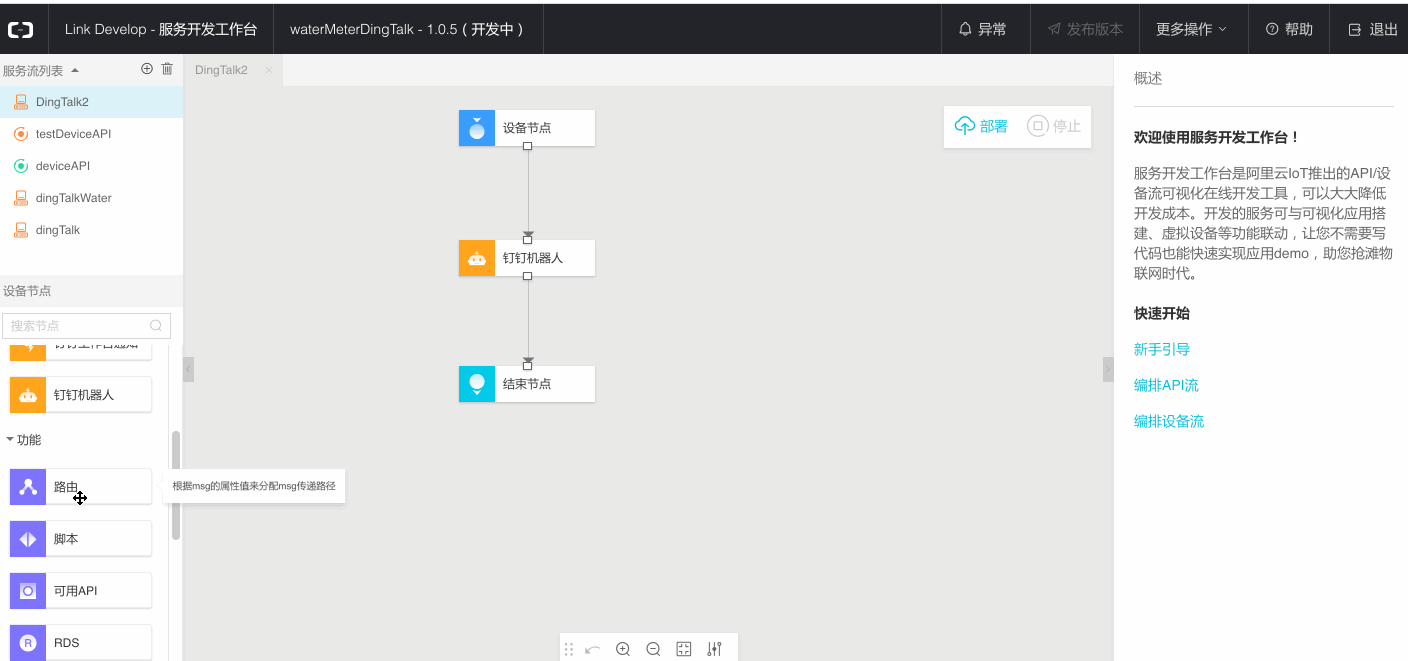
Task: Click the output port of canvas 钉钉机器人 node
Action: (x=528, y=276)
